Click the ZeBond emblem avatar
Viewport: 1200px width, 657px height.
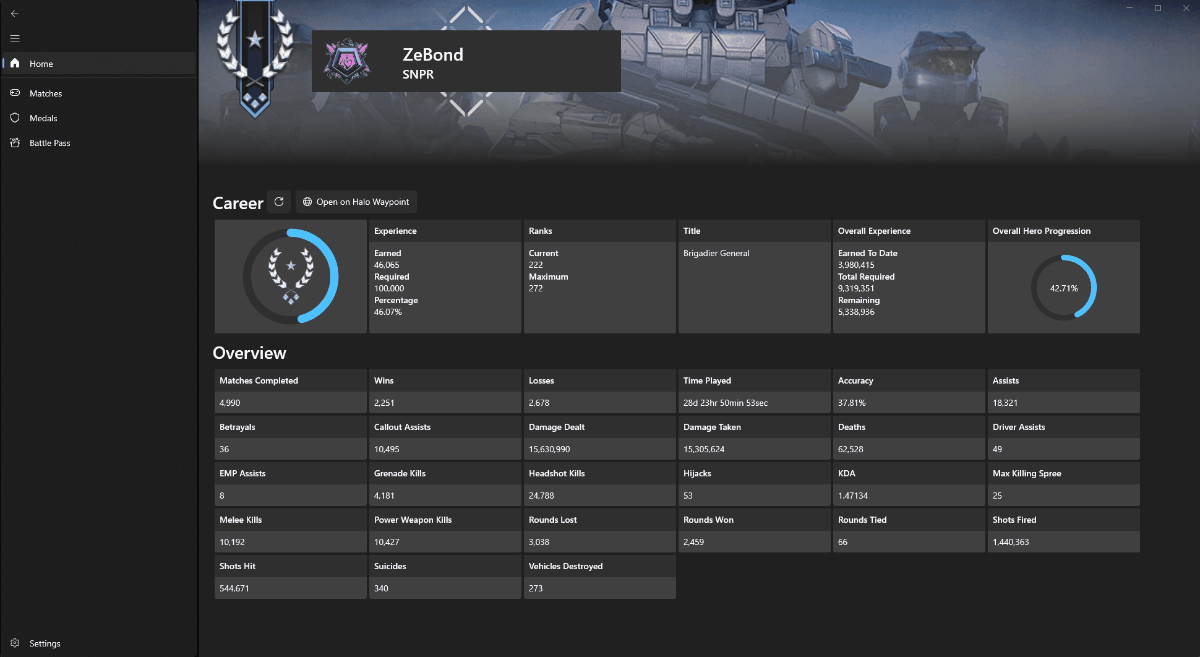point(348,61)
